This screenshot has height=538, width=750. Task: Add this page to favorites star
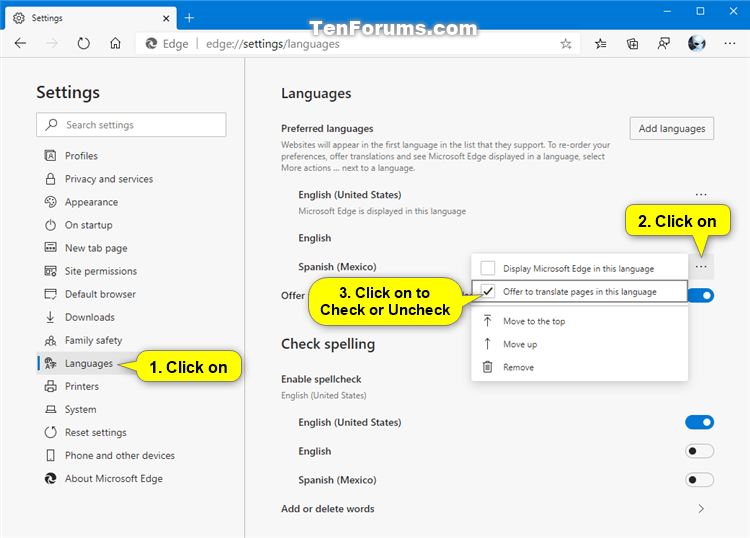tap(566, 44)
